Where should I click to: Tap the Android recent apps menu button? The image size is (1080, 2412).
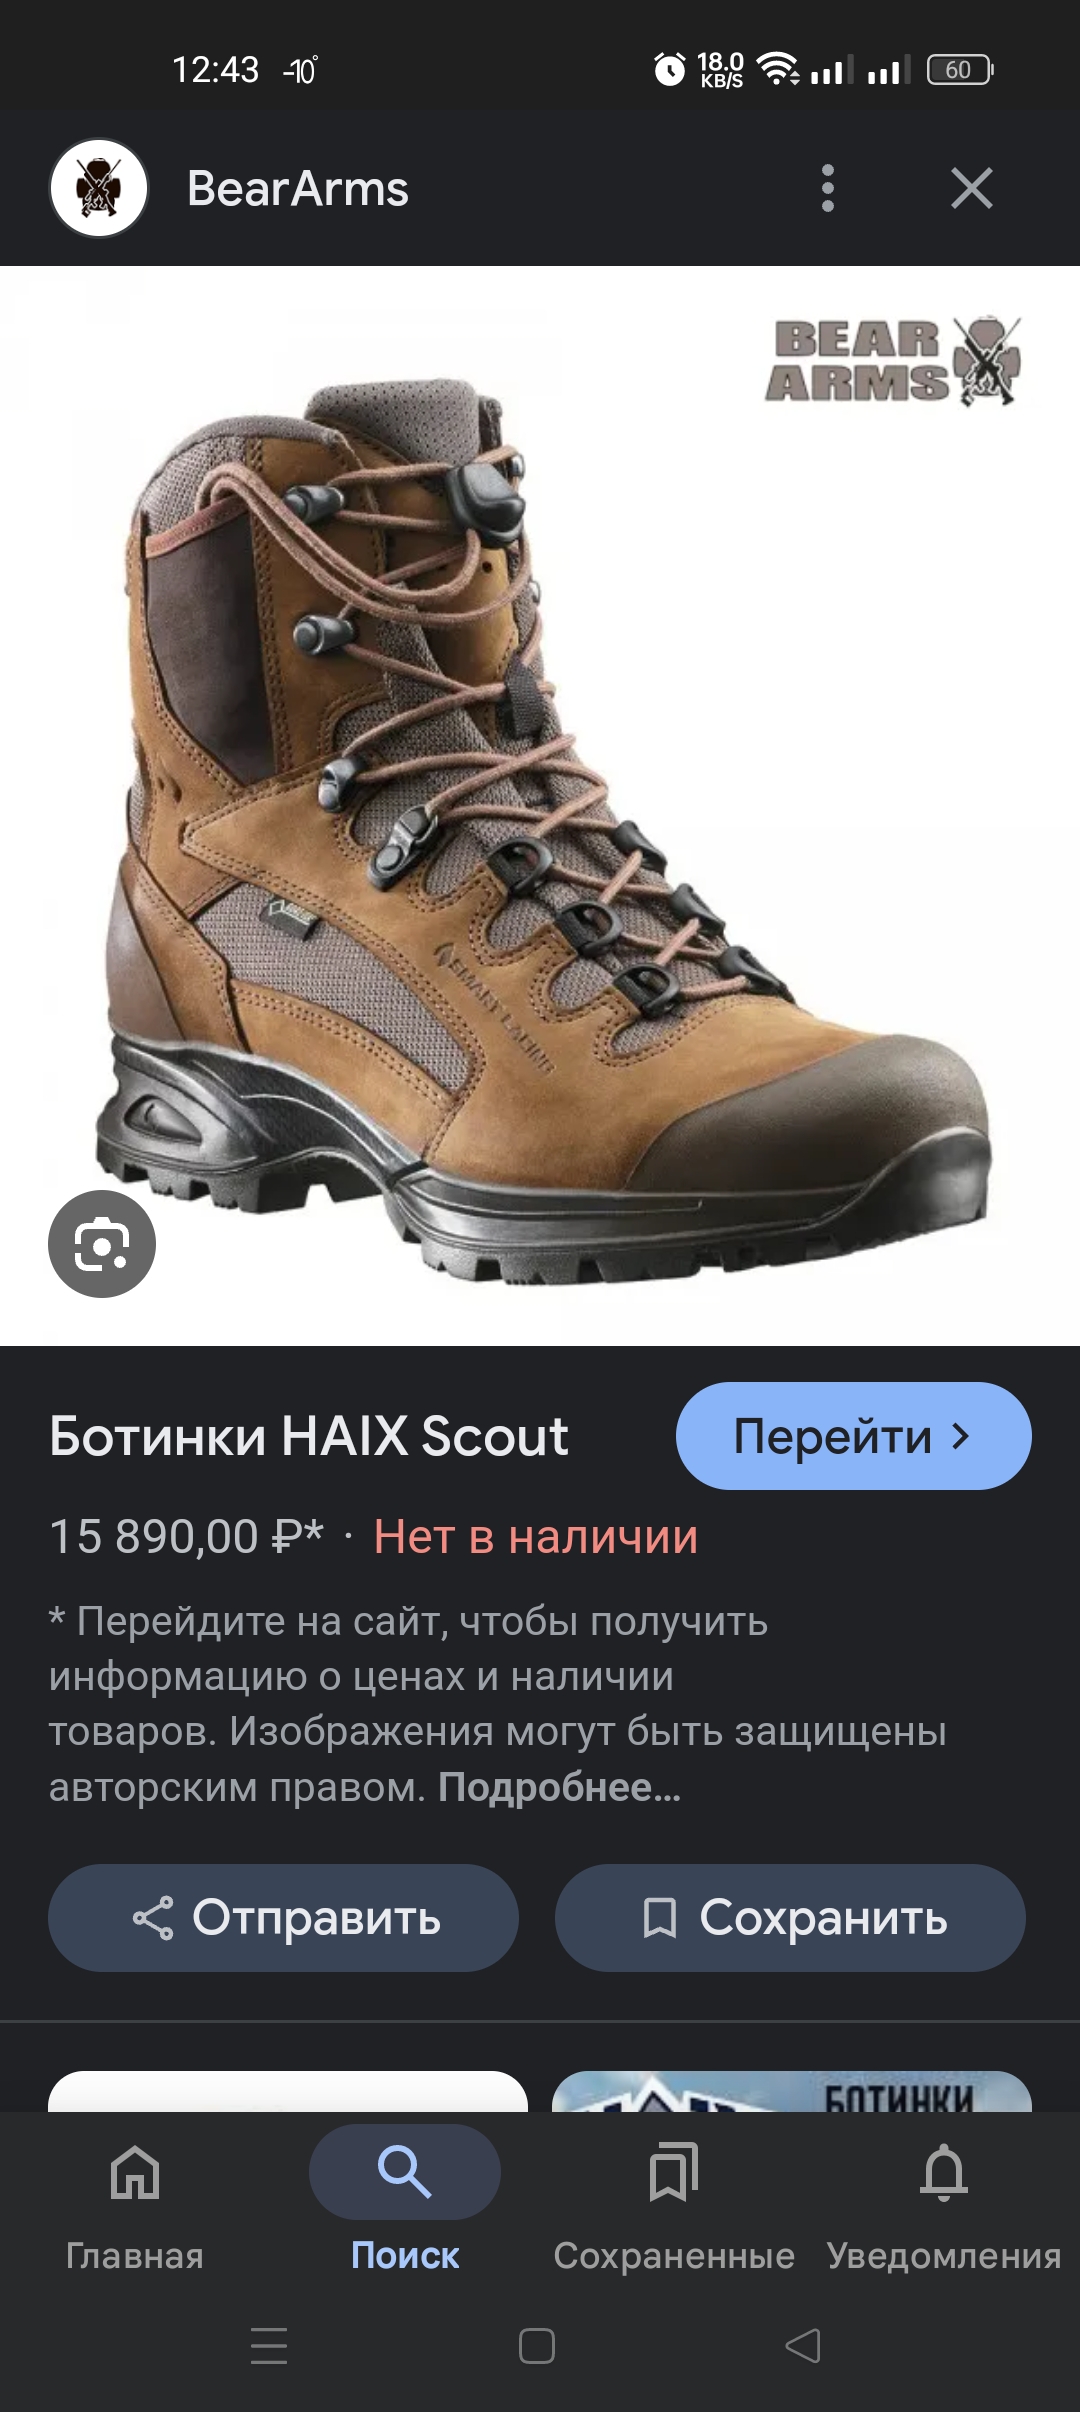click(x=269, y=2346)
